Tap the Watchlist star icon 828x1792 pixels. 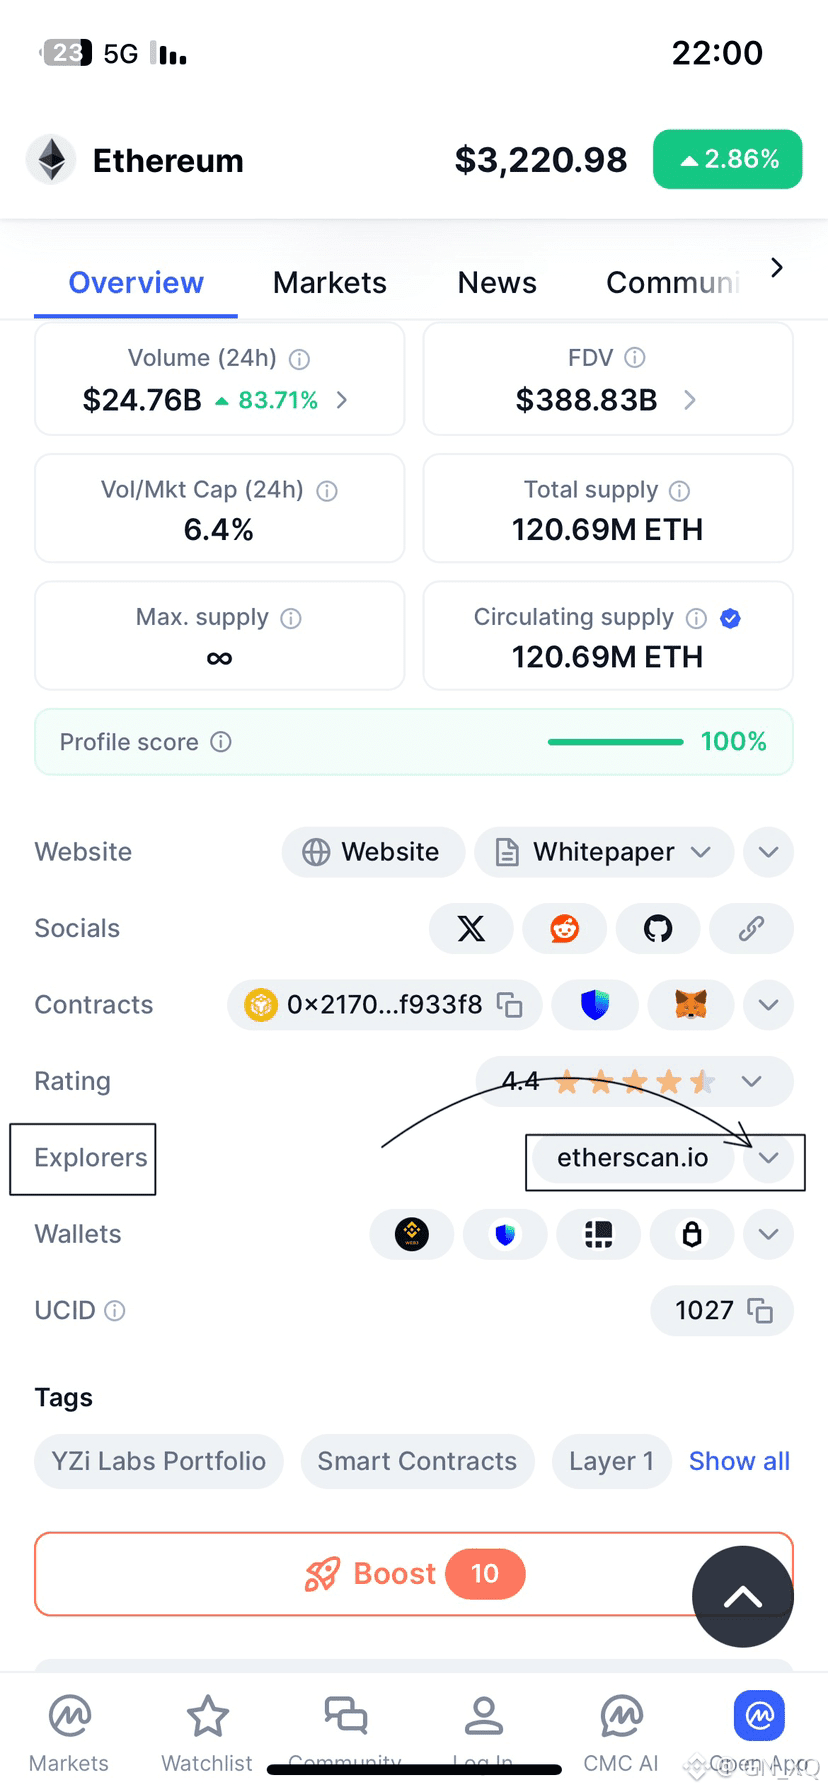pos(207,1719)
